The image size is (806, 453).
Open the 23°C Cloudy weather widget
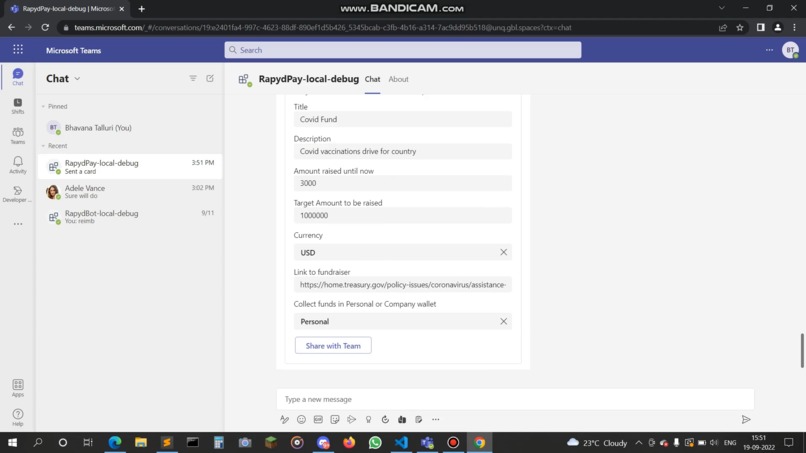click(597, 442)
